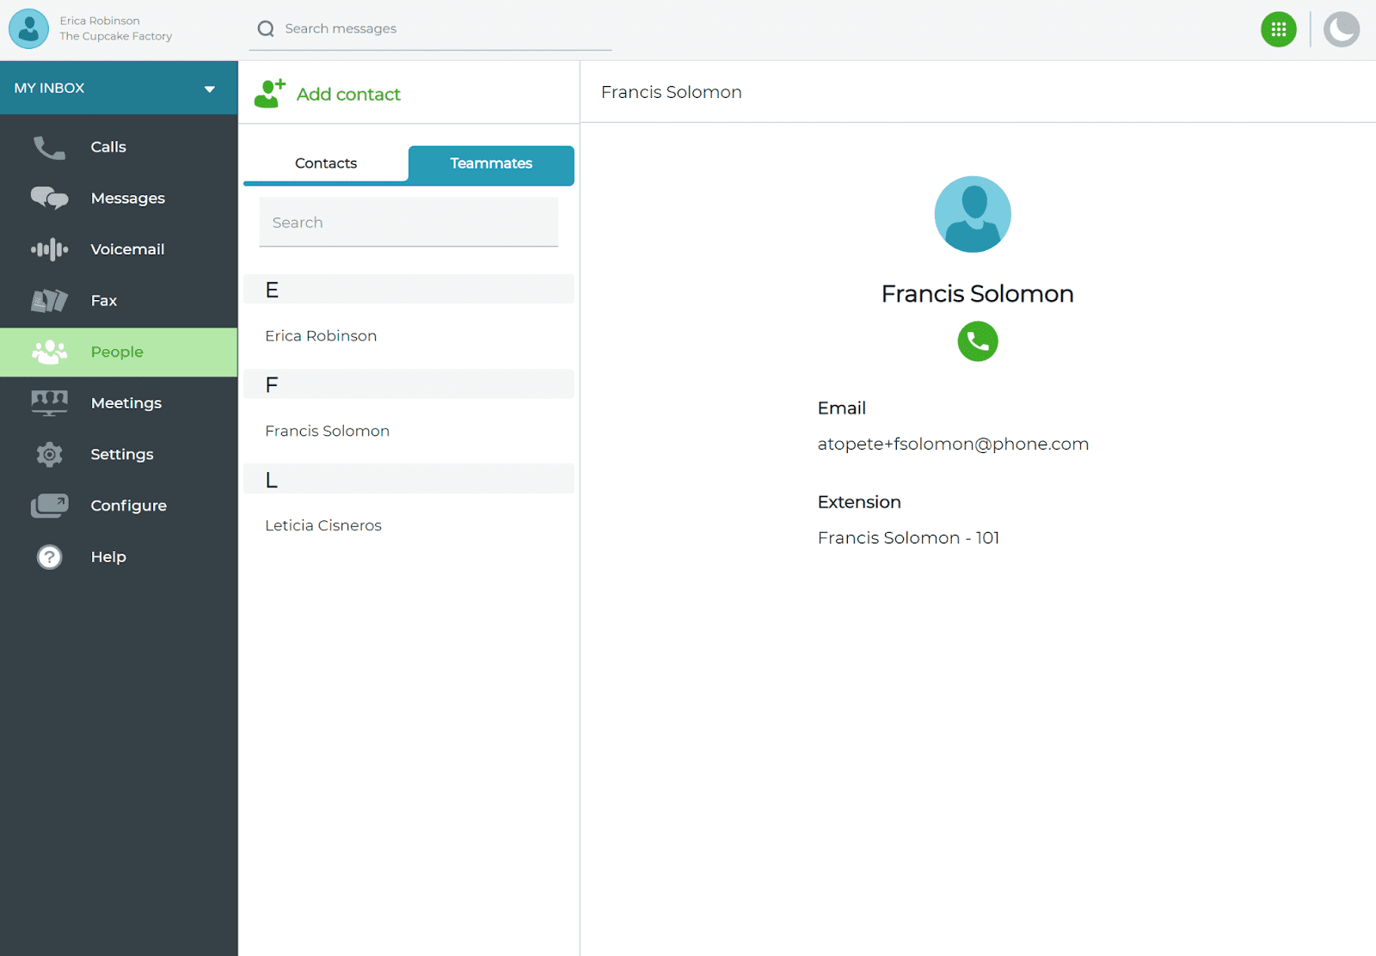
Task: Select the Meetings icon
Action: 49,402
